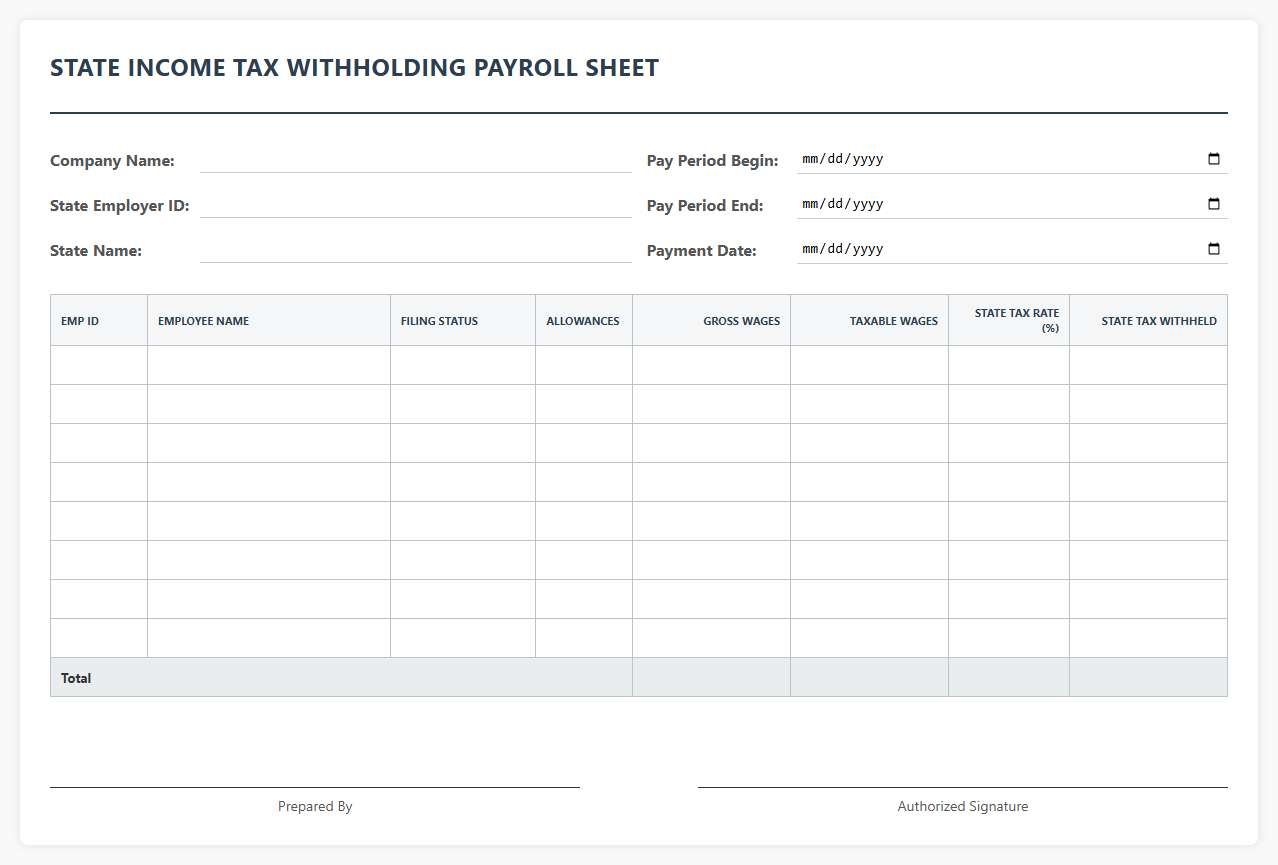Screen dimensions: 1278x865
Task: Click the Company Name label
Action: [x=112, y=160]
